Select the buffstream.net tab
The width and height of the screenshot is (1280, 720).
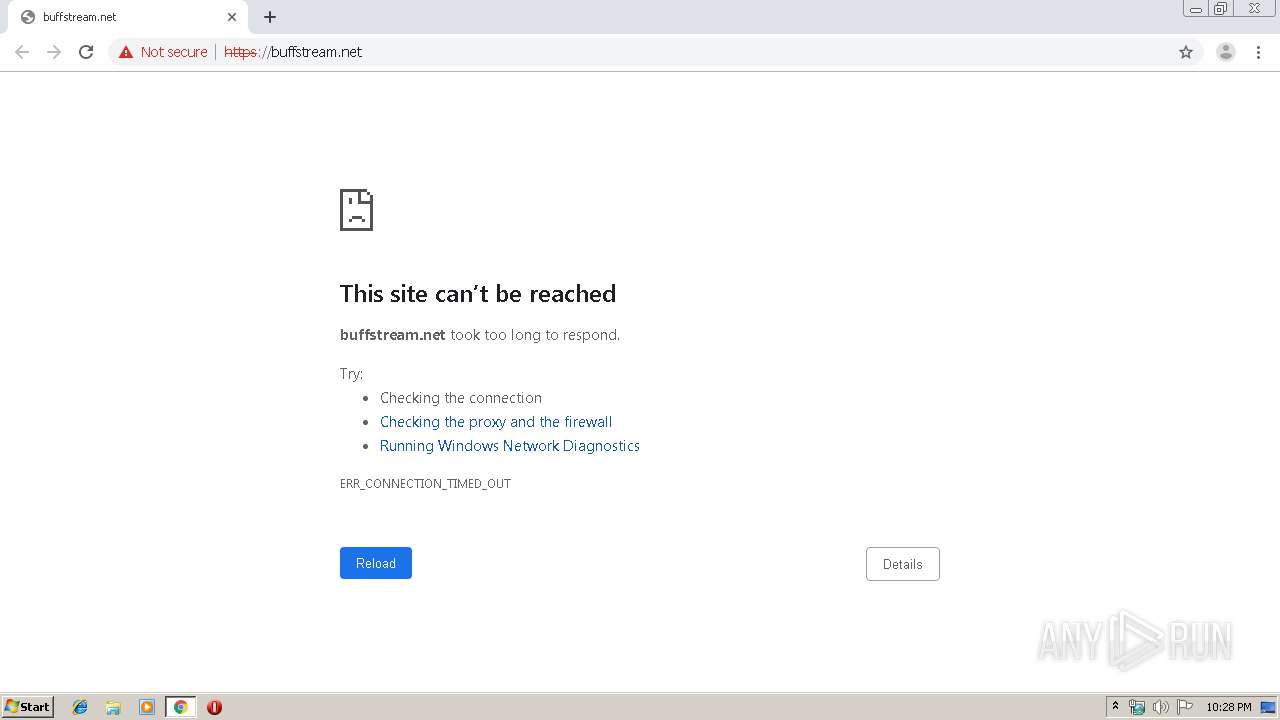pyautogui.click(x=127, y=17)
